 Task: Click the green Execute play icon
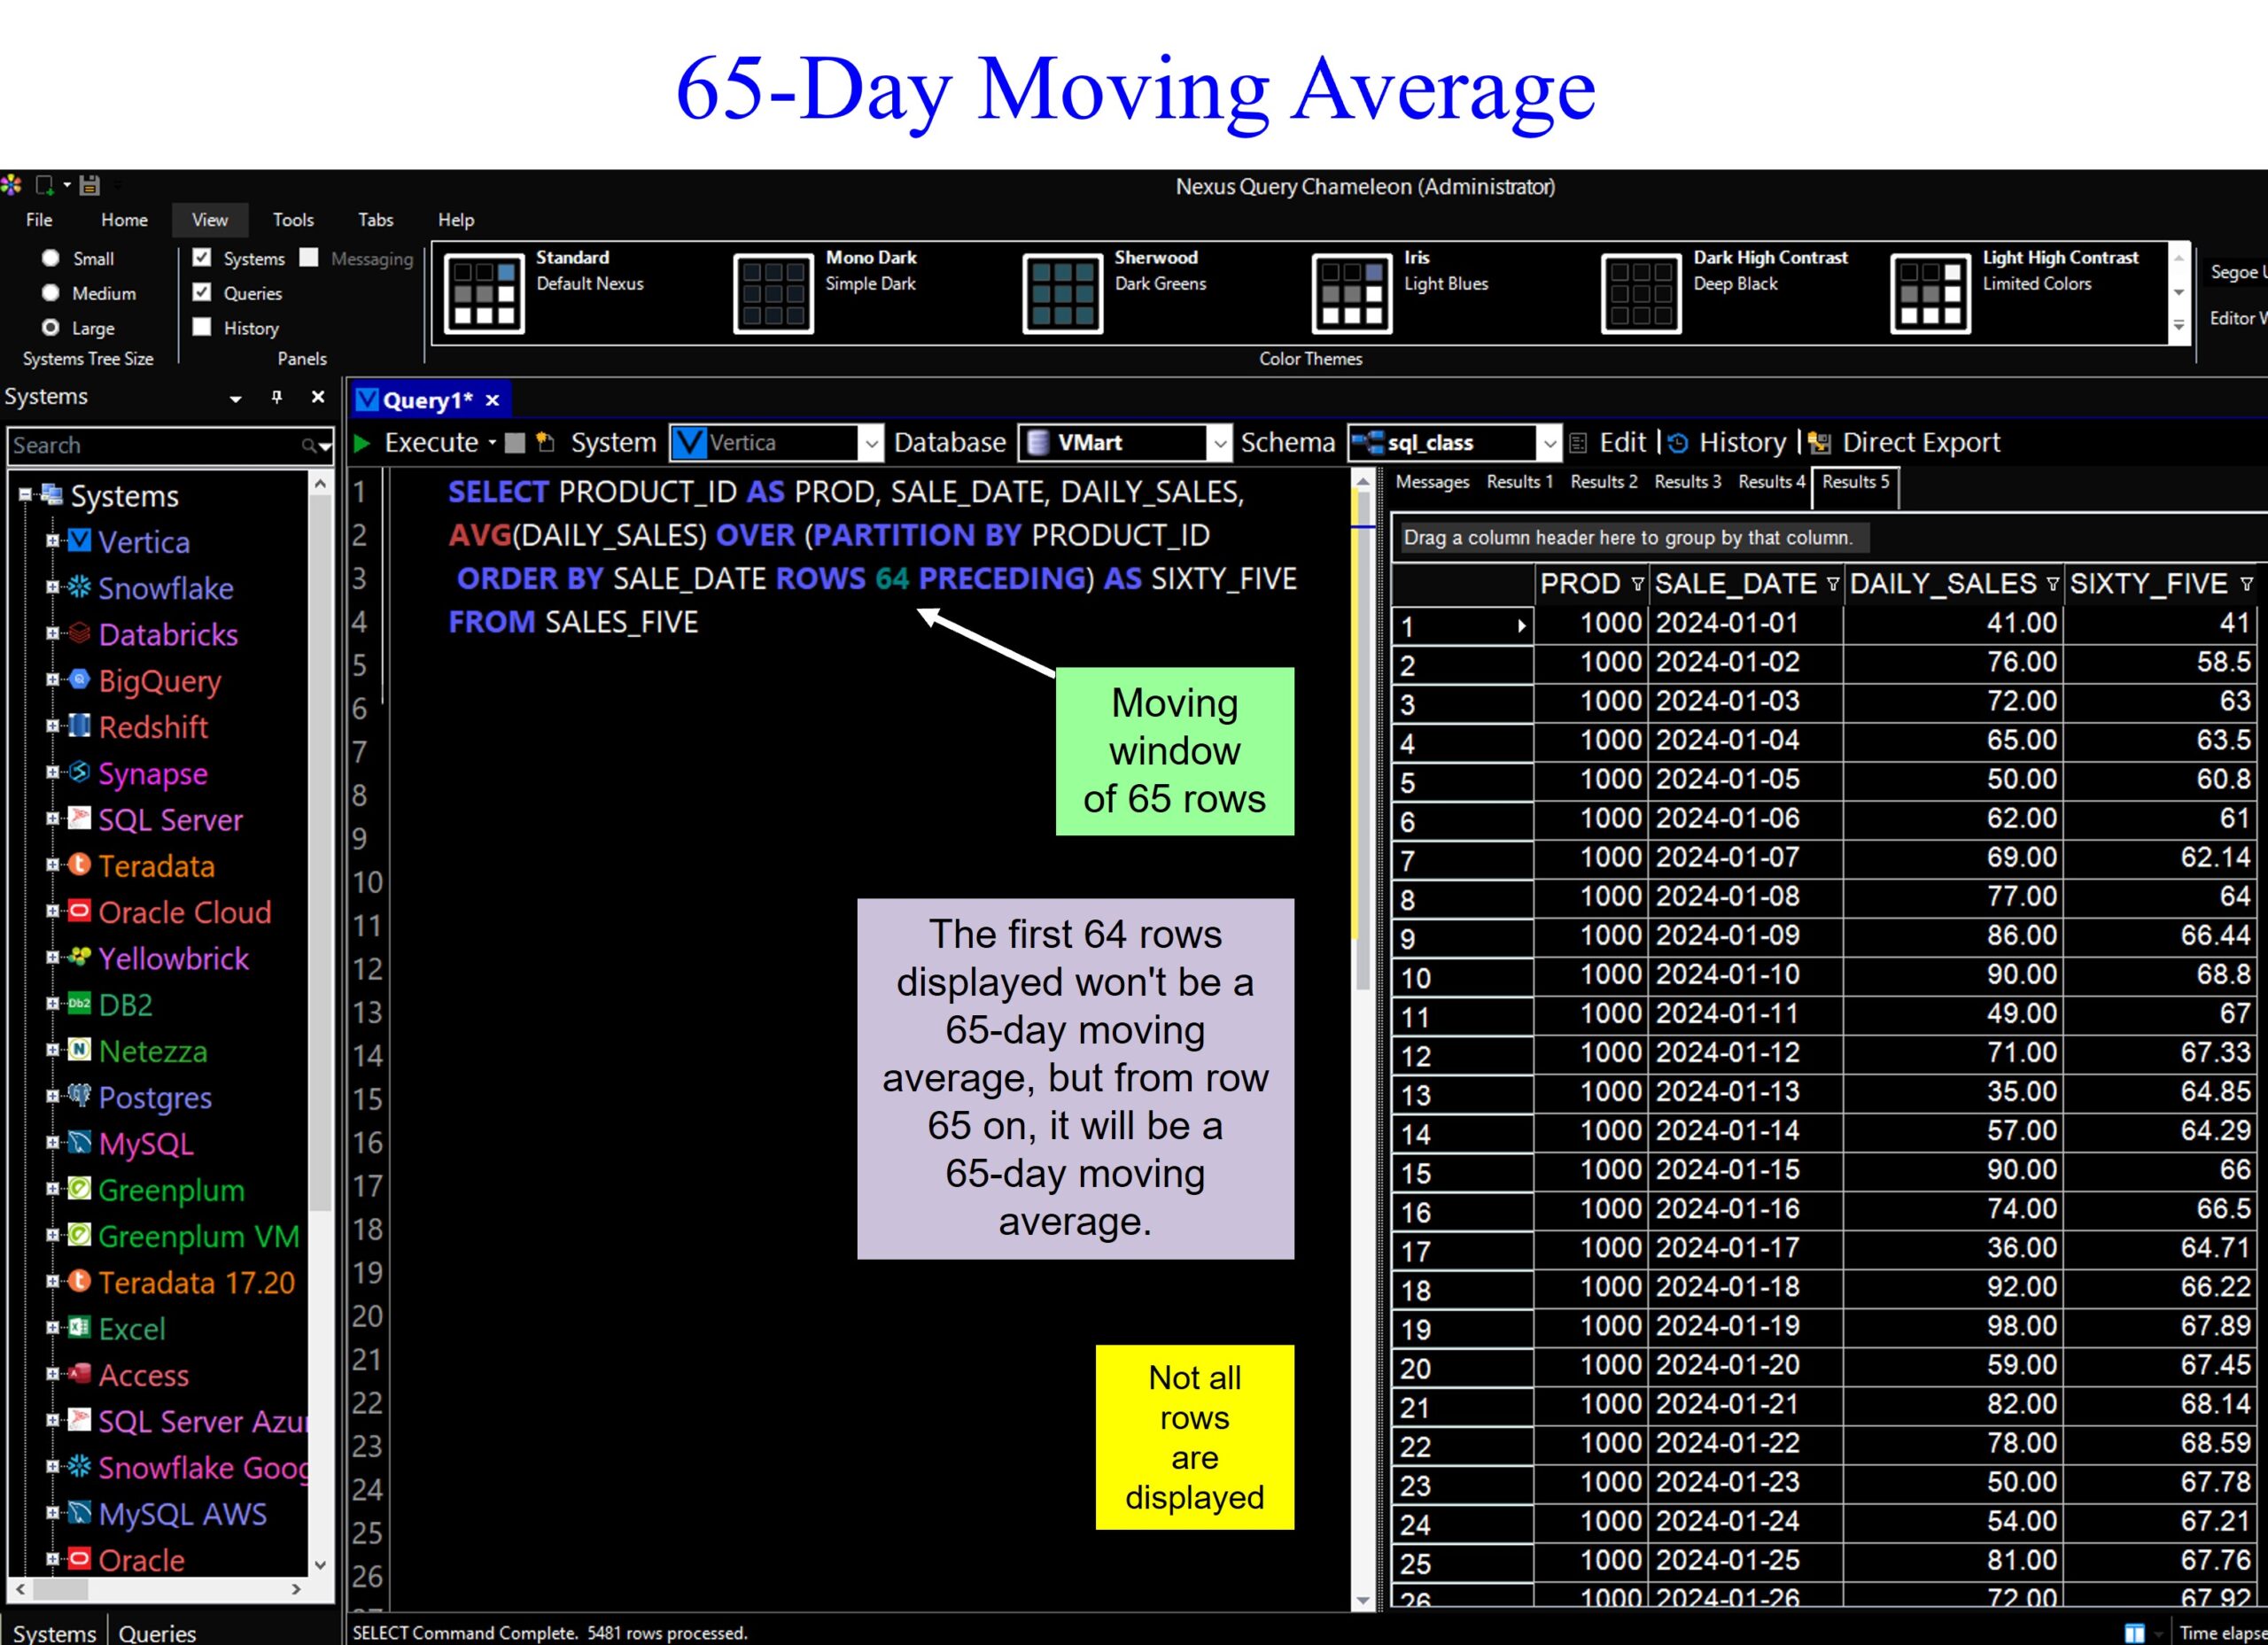[x=362, y=443]
